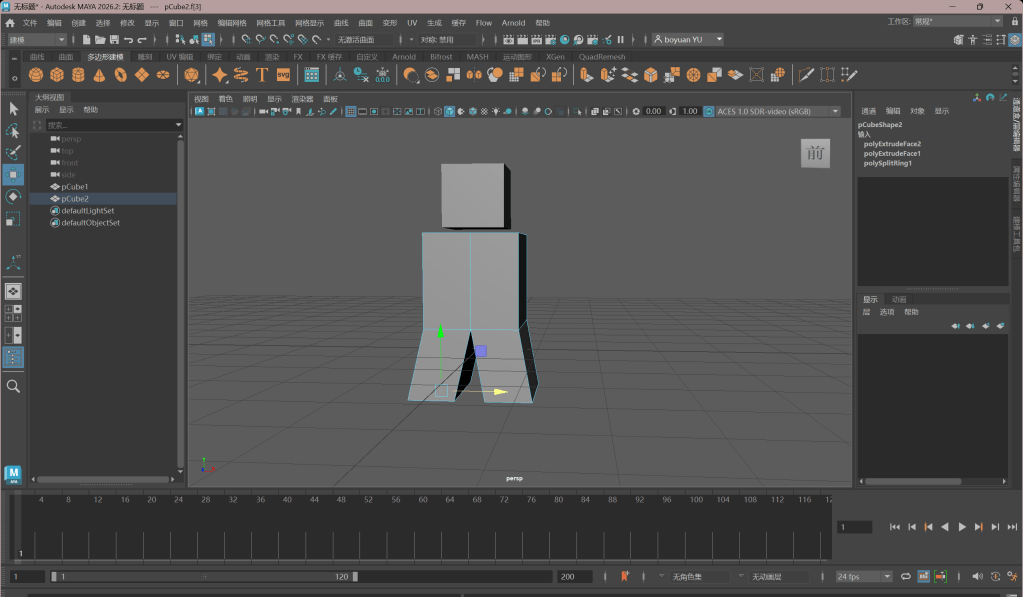Click the play forward button
The width and height of the screenshot is (1023, 597).
tap(962, 527)
